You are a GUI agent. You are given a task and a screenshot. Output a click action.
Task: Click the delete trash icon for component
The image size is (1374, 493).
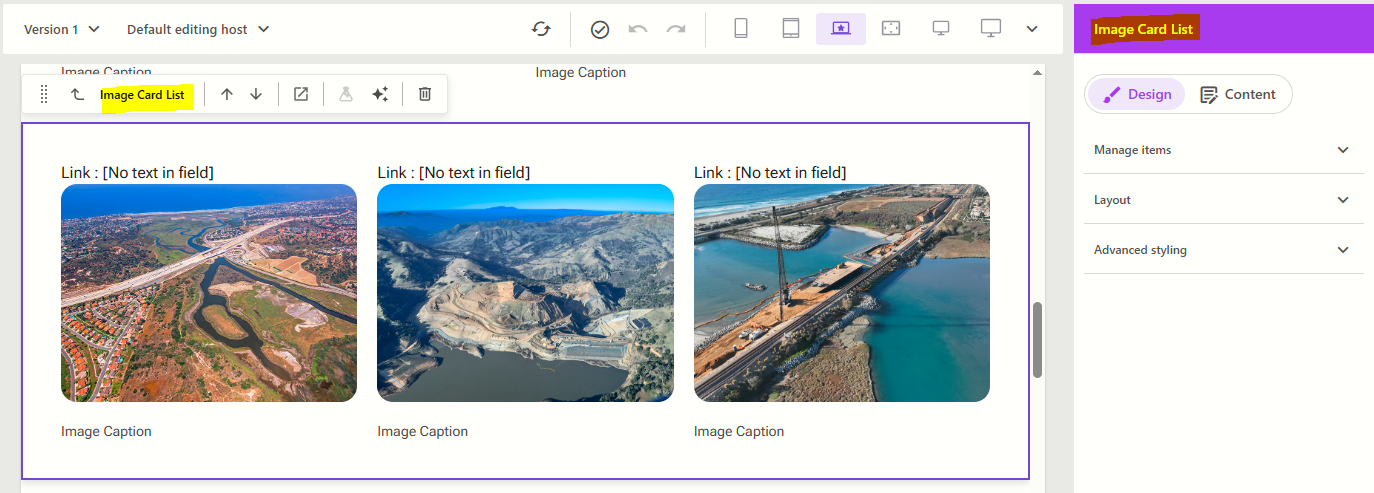point(425,94)
